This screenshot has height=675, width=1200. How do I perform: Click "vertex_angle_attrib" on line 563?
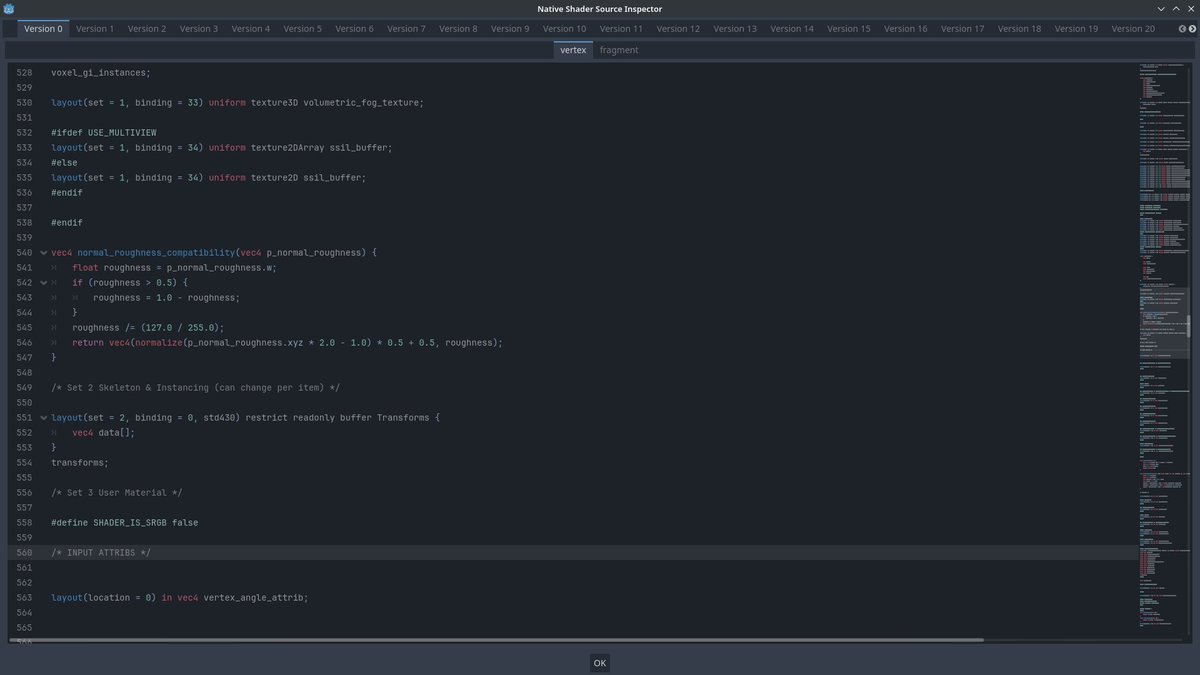click(x=255, y=598)
